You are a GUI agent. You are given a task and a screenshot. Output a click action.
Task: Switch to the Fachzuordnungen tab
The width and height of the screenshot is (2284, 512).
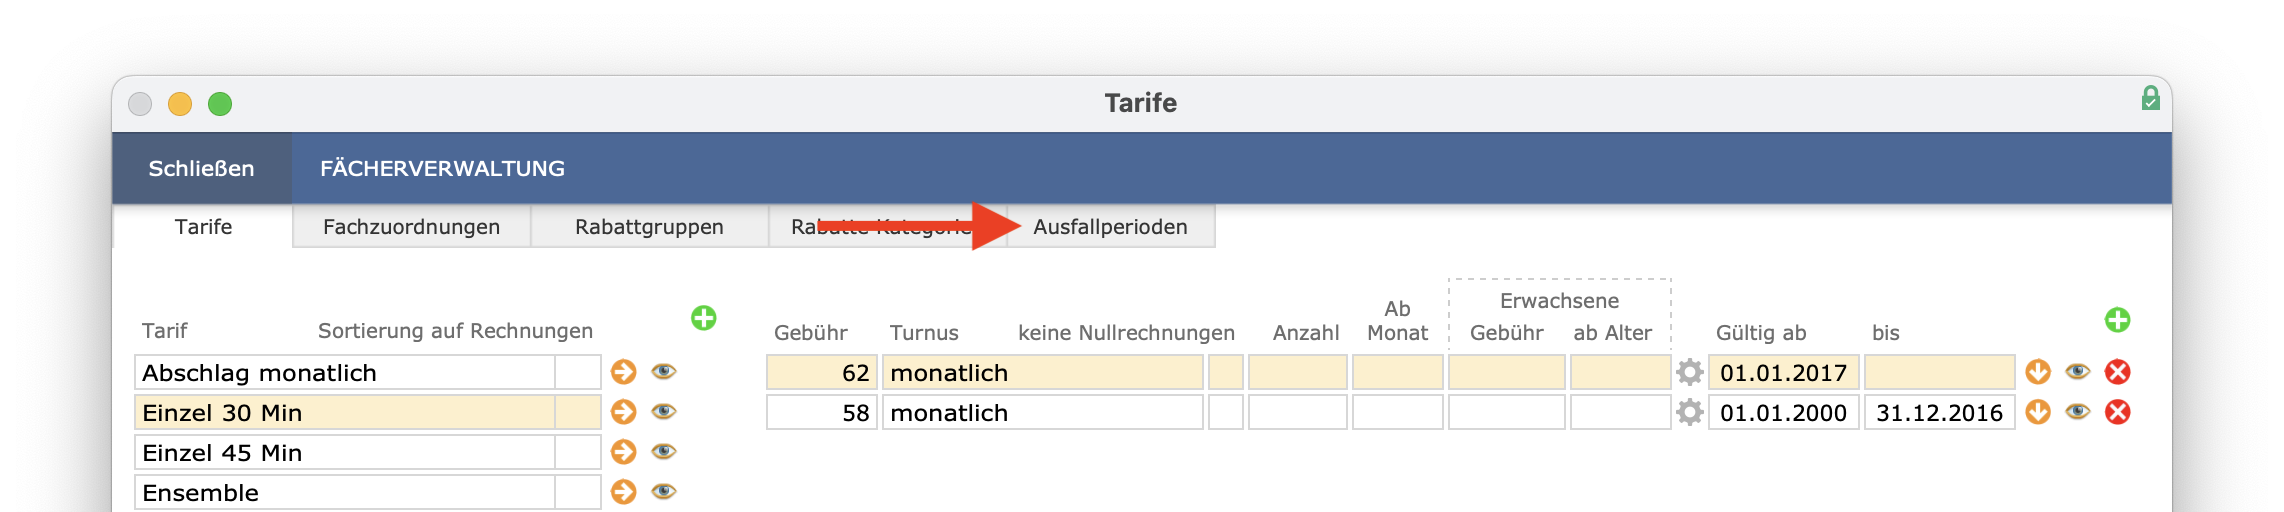(412, 227)
